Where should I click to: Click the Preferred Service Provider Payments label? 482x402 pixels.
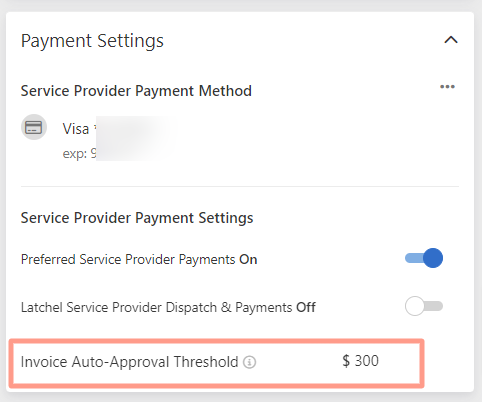(128, 260)
